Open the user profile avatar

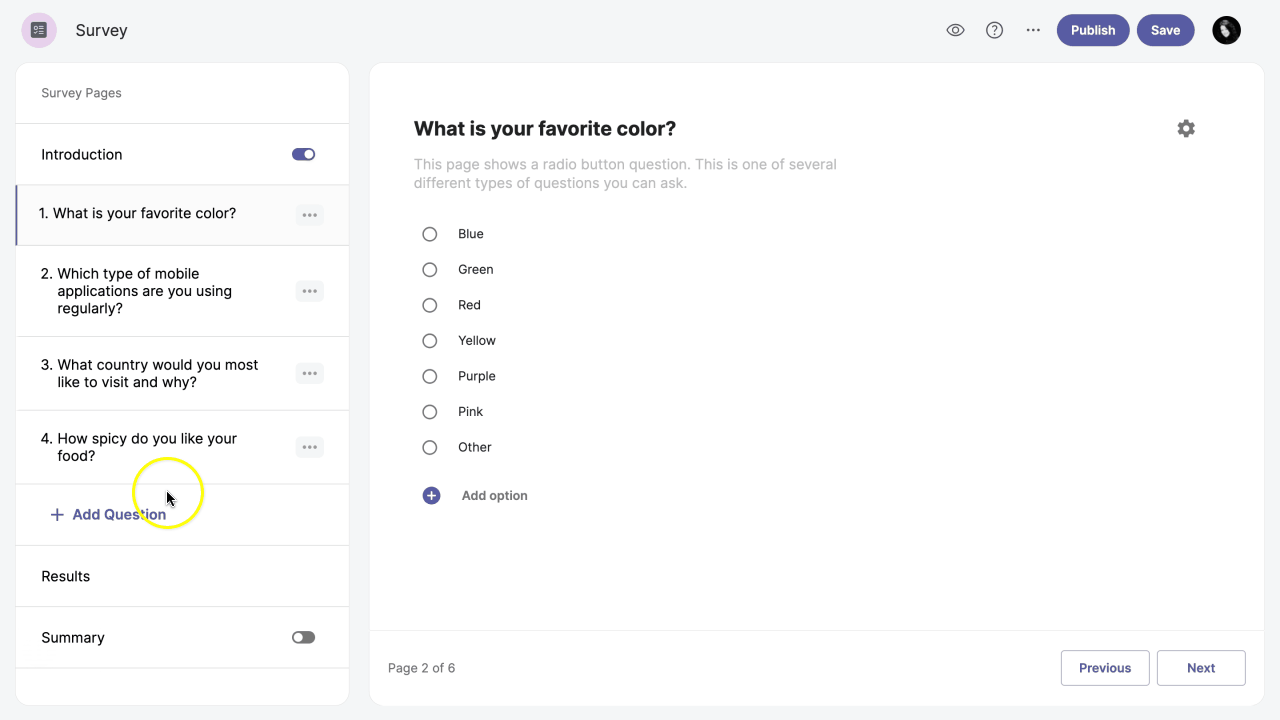click(1226, 30)
